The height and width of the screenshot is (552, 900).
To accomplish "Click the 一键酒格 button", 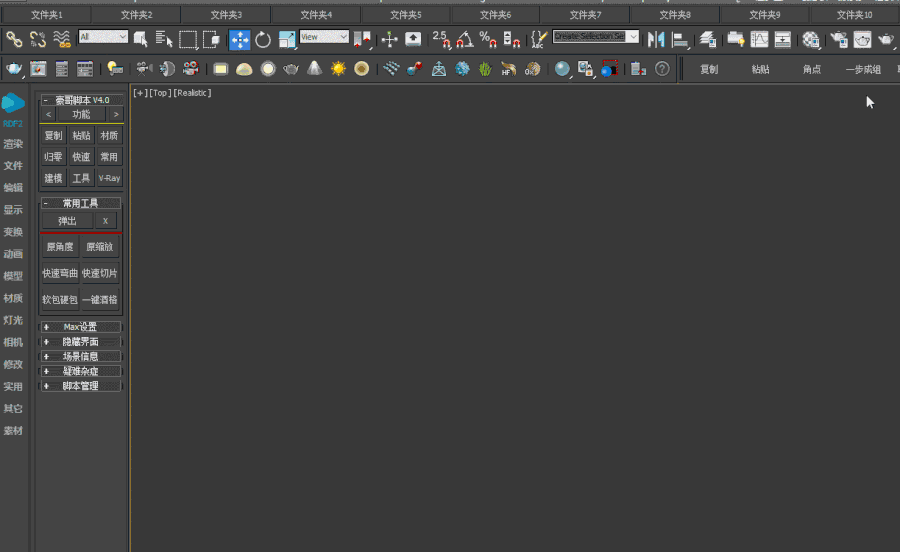I will (100, 300).
